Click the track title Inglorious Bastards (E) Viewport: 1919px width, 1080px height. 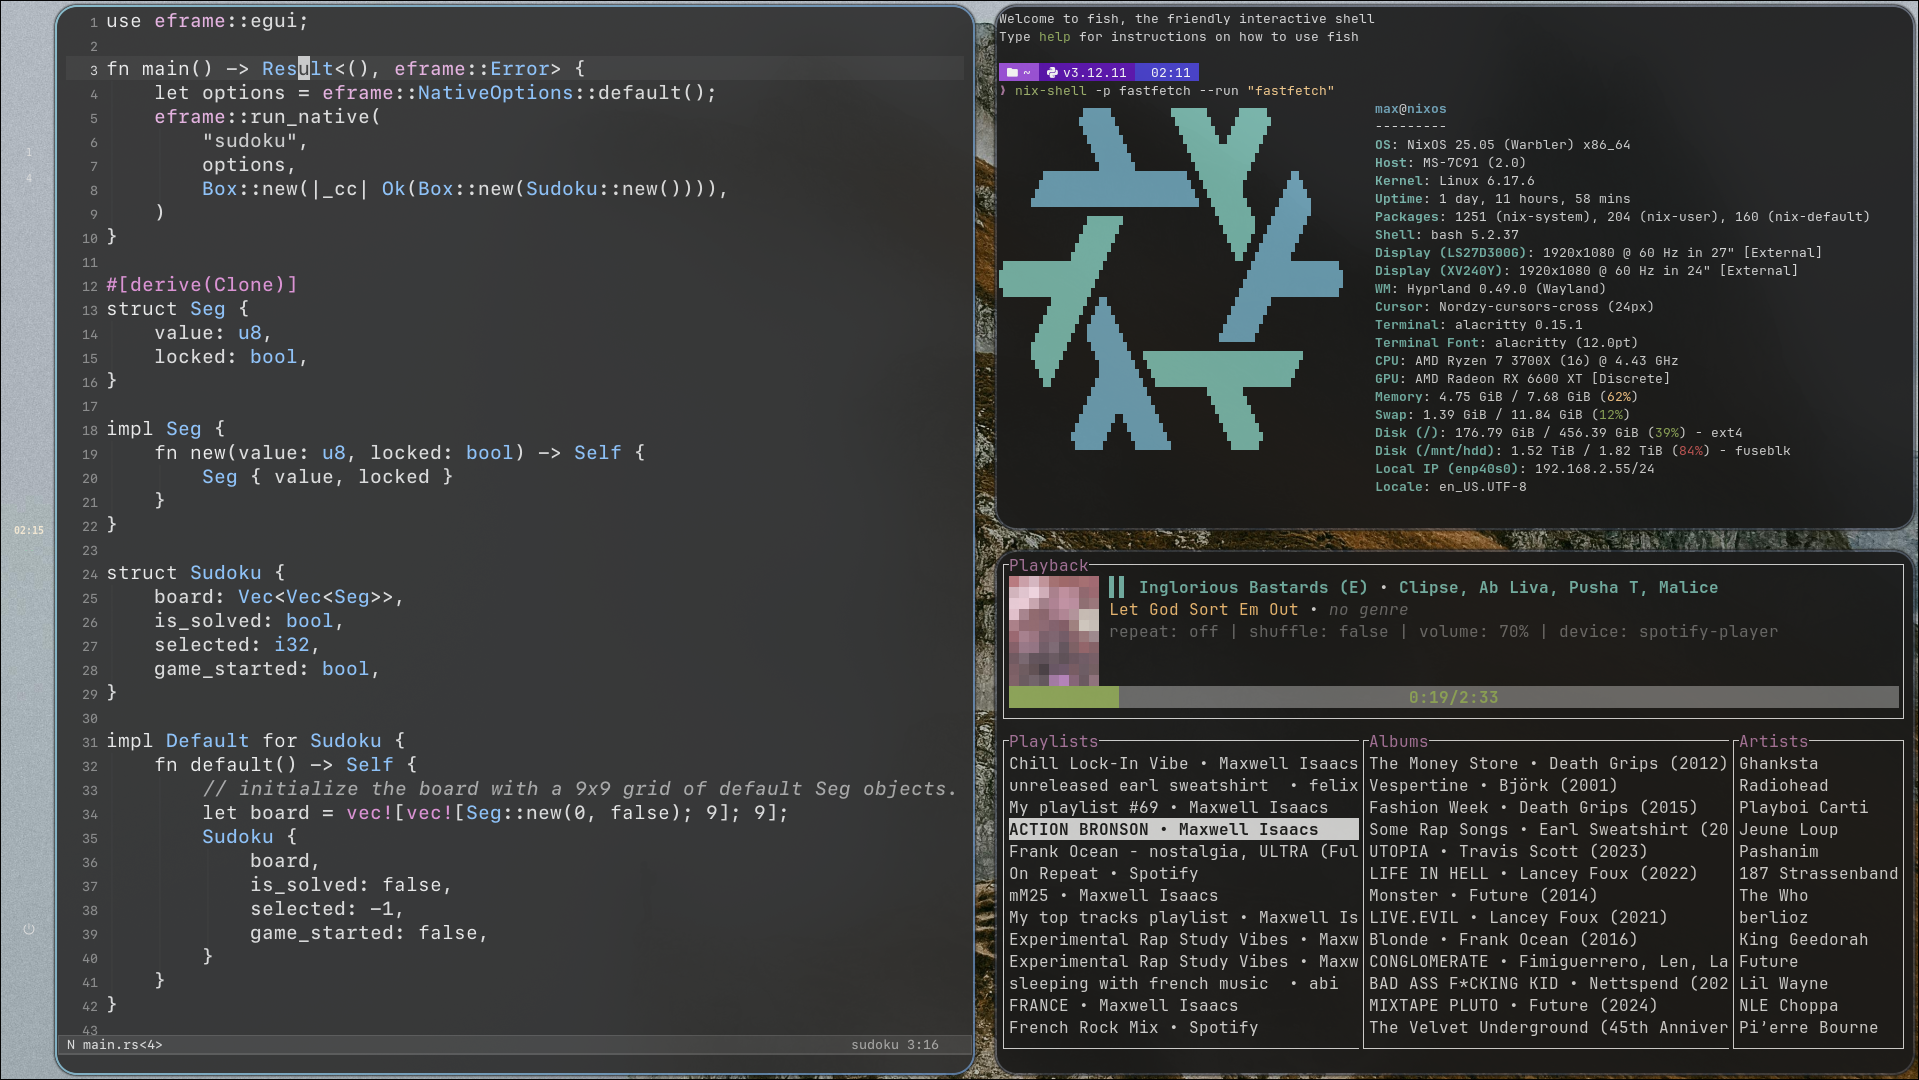pyautogui.click(x=1253, y=587)
